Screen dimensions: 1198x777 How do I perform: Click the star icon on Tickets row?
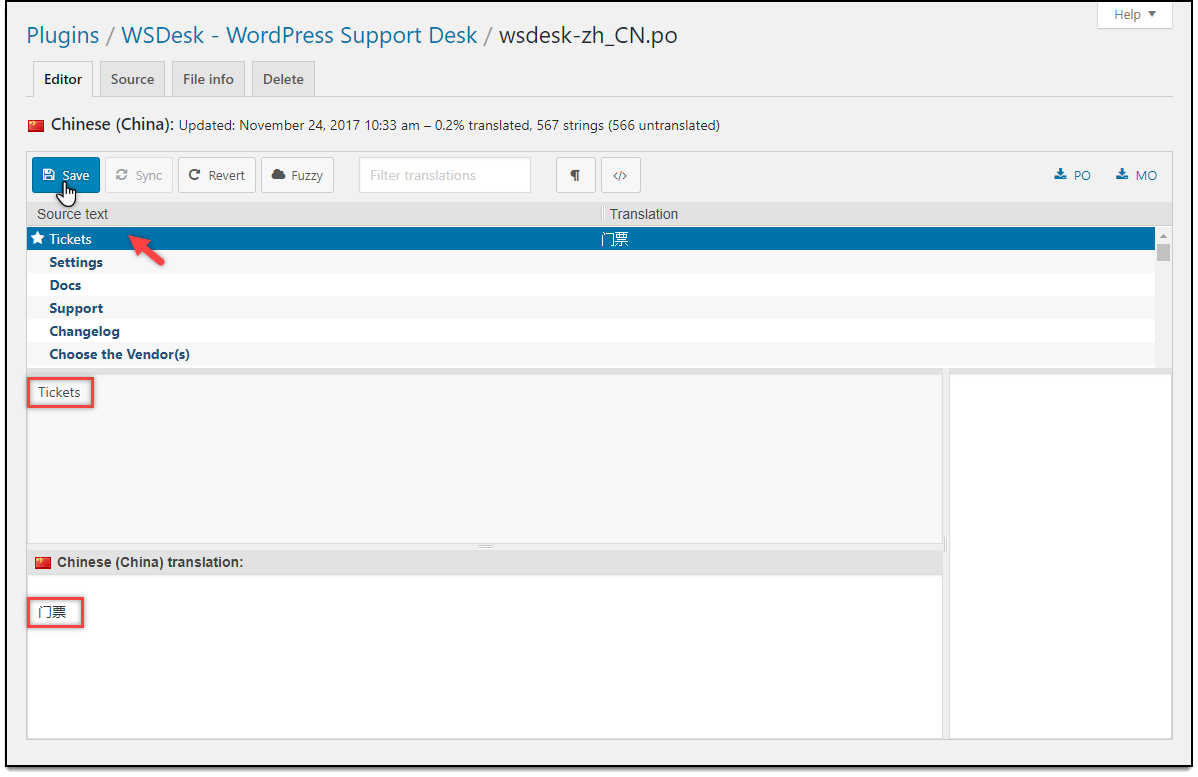point(37,238)
